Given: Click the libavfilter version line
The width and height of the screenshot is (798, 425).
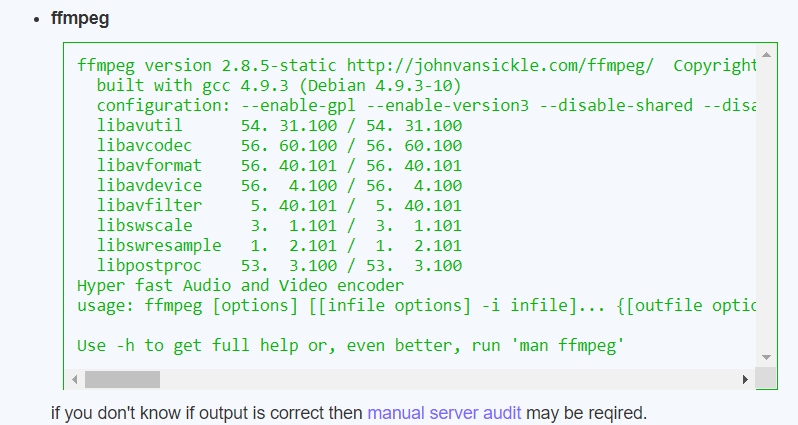Looking at the screenshot, I should [x=279, y=206].
